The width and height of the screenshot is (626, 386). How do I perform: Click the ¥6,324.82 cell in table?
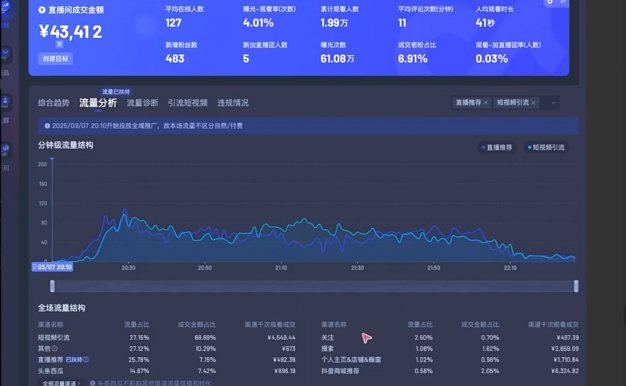tap(564, 371)
